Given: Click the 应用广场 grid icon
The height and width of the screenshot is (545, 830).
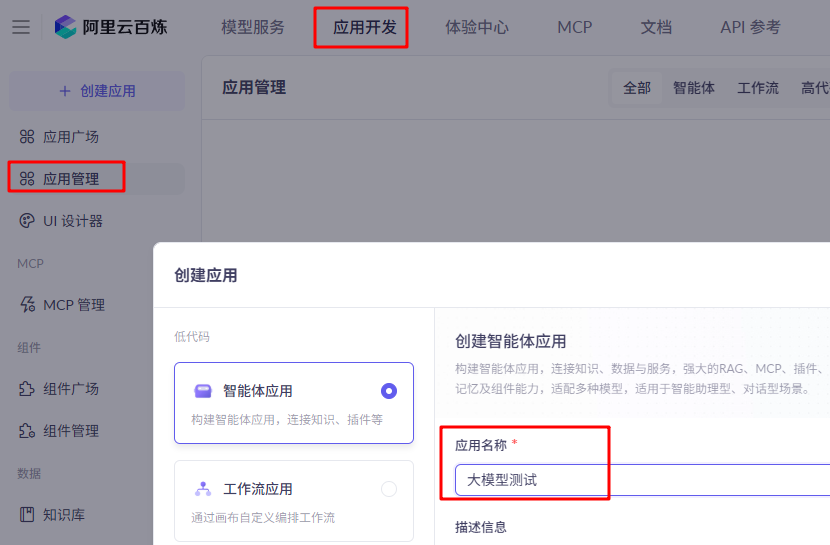Looking at the screenshot, I should click(x=27, y=137).
